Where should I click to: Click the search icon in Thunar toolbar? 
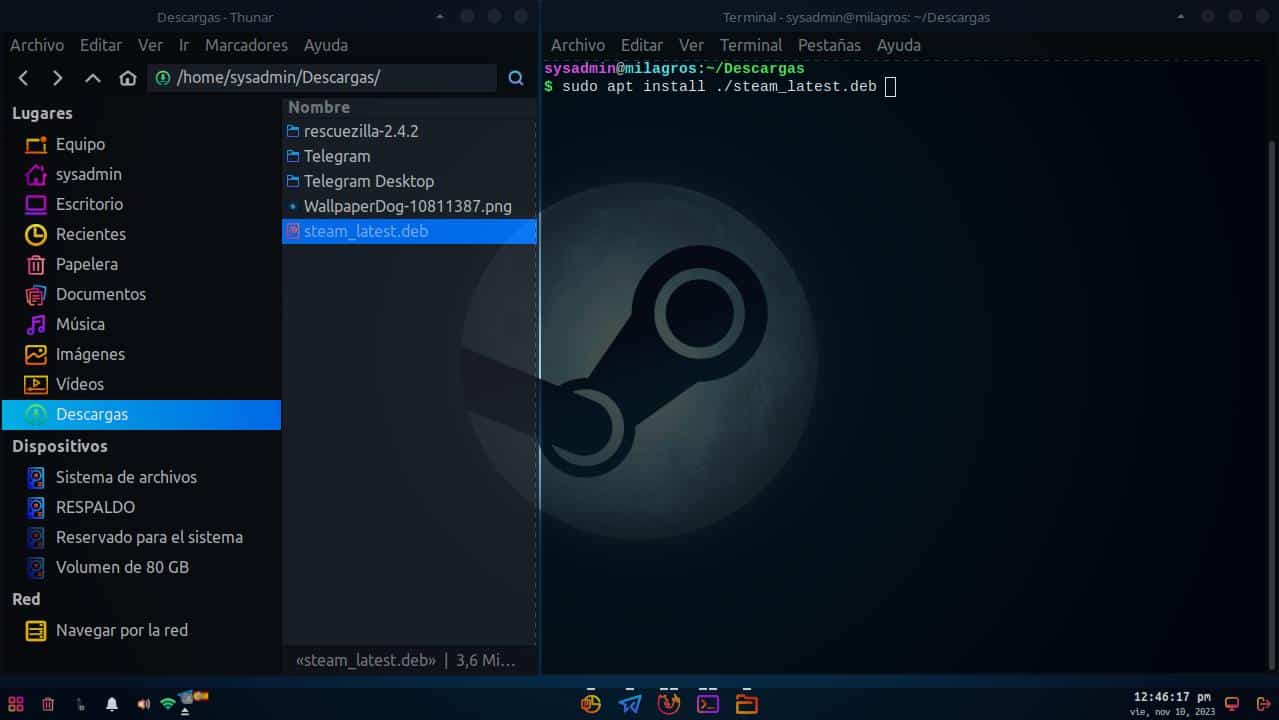[516, 78]
